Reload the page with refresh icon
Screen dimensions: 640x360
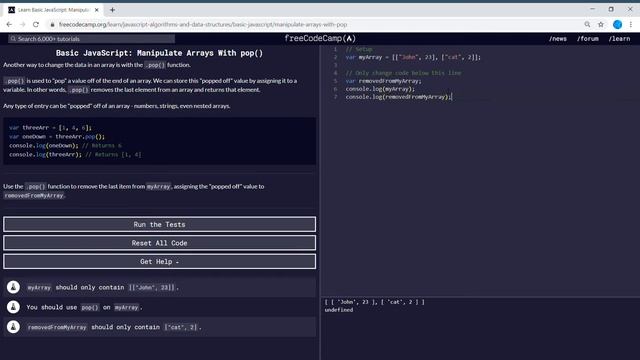[x=36, y=24]
